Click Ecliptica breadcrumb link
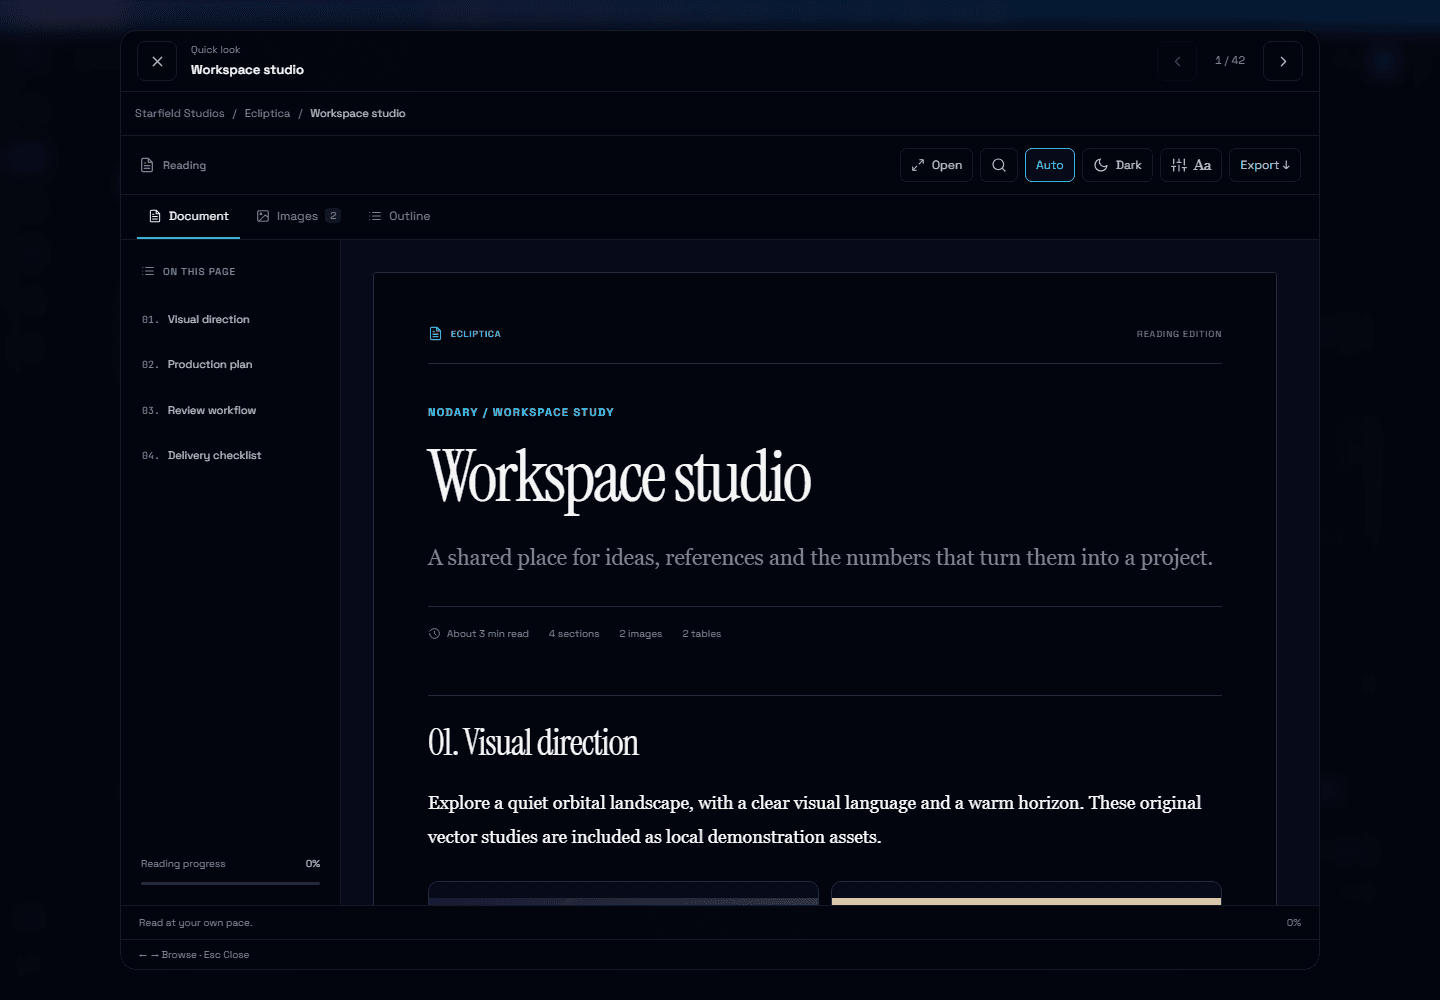 tap(267, 113)
